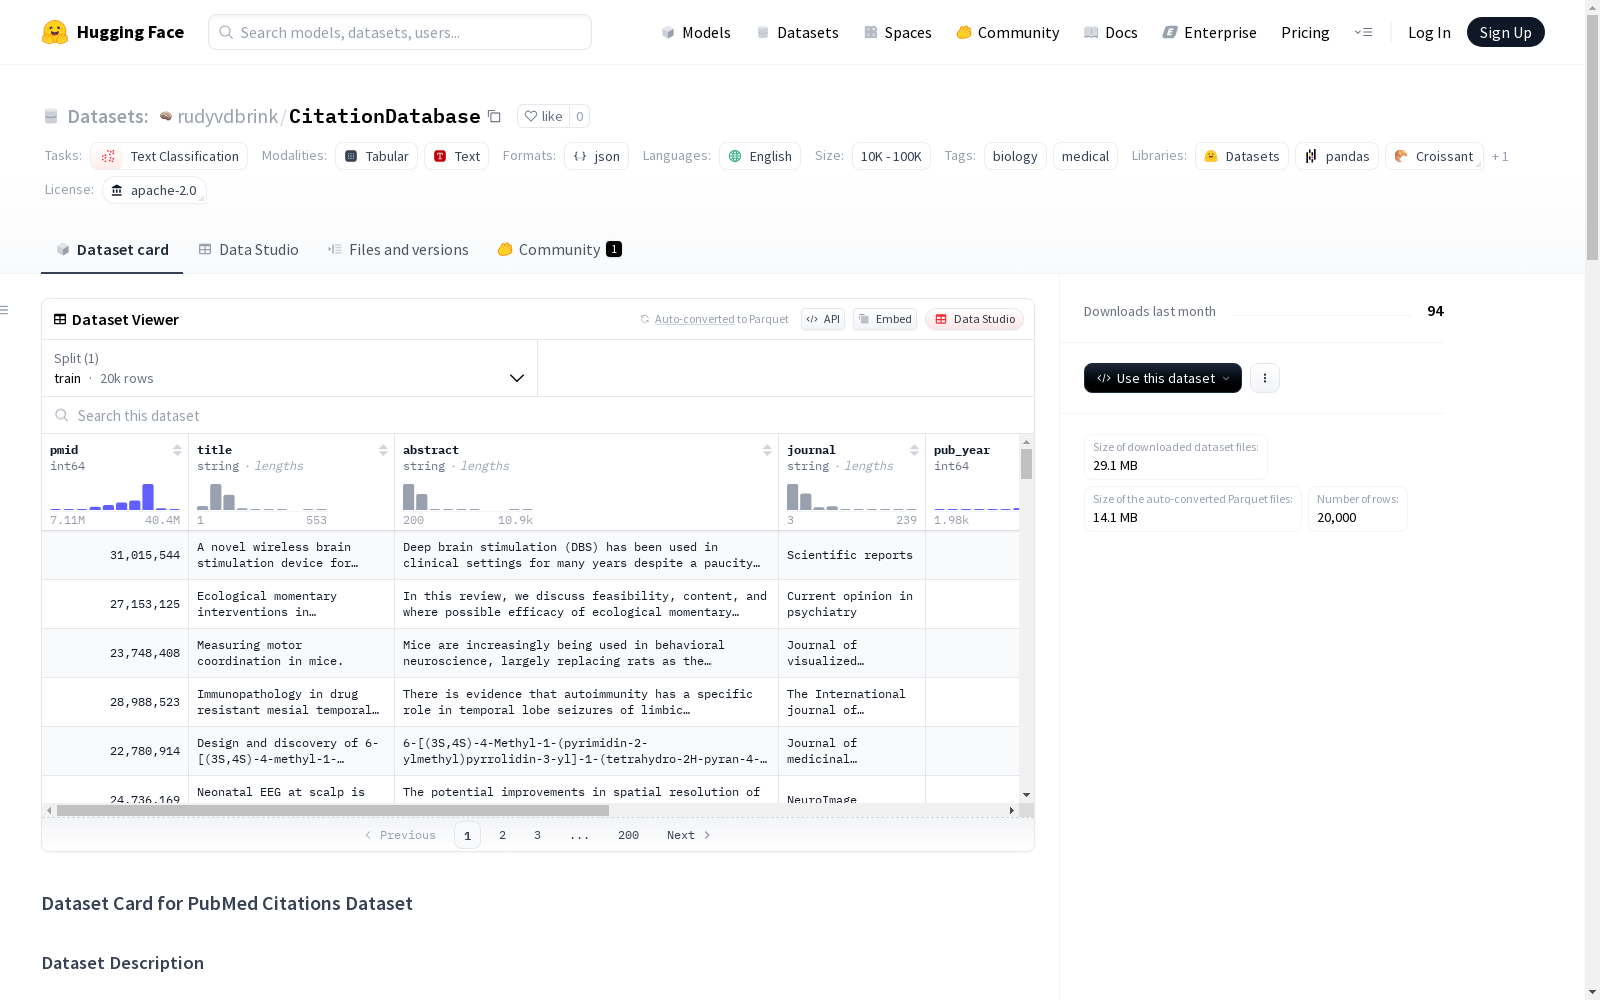Viewport: 1600px width, 1000px height.
Task: Open API button in Dataset Viewer
Action: pyautogui.click(x=823, y=319)
